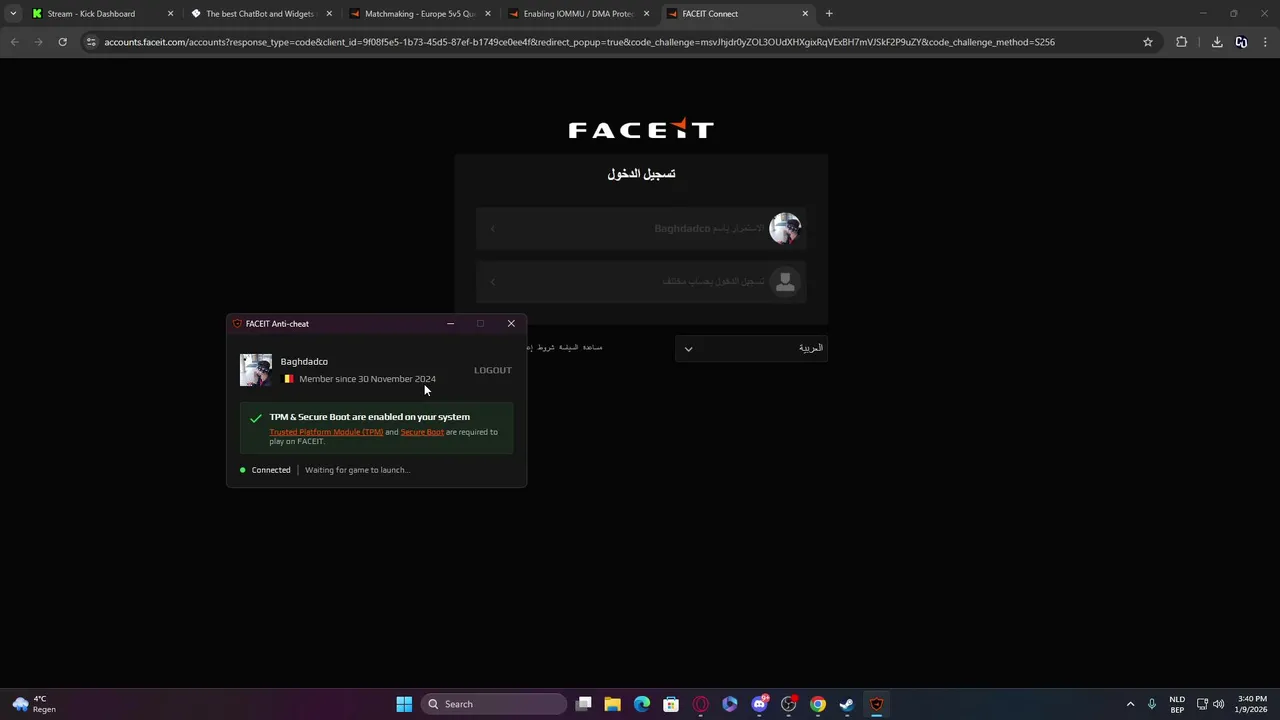Image resolution: width=1280 pixels, height=720 pixels.
Task: Click the FACEIT shield icon in the Anti-cheat title bar
Action: 237,324
